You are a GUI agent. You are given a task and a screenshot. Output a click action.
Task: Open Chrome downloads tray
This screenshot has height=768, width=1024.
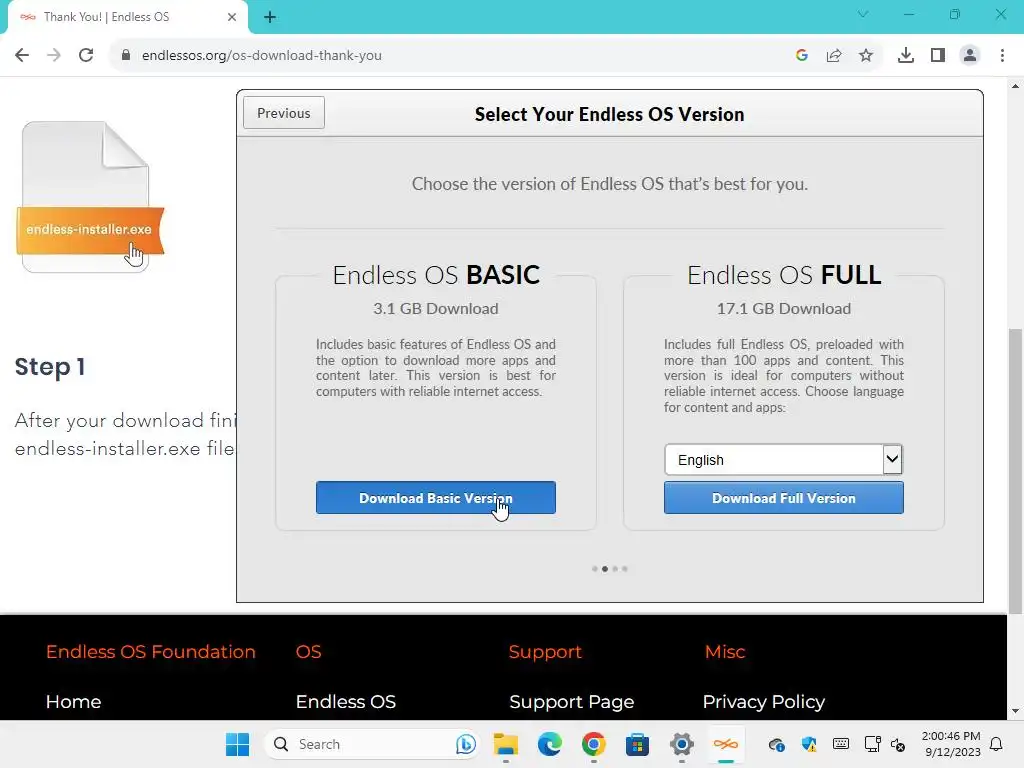click(906, 56)
